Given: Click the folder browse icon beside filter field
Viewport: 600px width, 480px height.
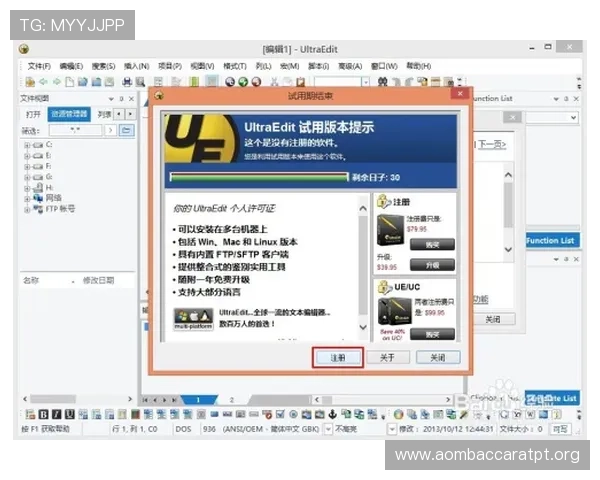Looking at the screenshot, I should tap(126, 131).
